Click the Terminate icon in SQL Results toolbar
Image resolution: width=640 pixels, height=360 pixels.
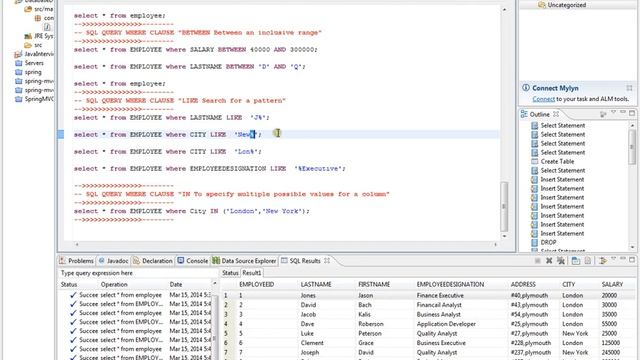(x=538, y=261)
